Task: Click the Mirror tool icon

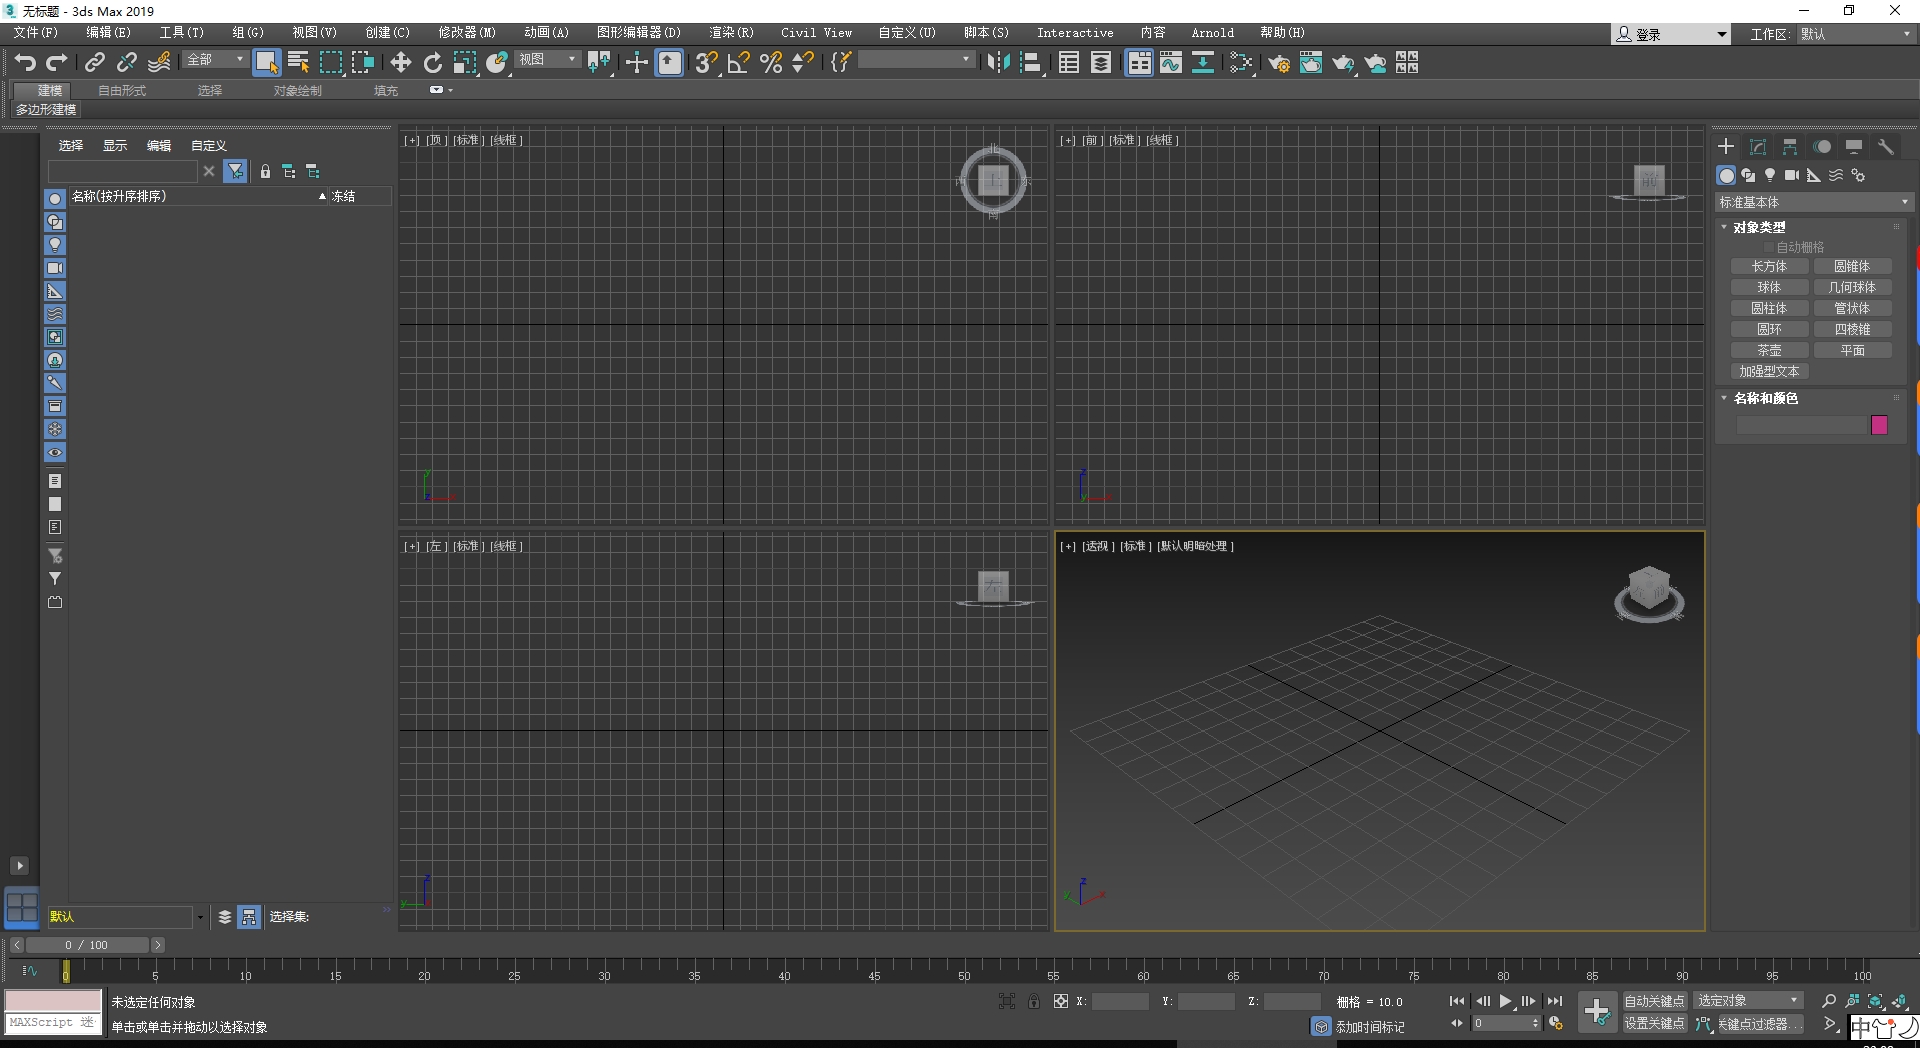Action: pyautogui.click(x=997, y=62)
